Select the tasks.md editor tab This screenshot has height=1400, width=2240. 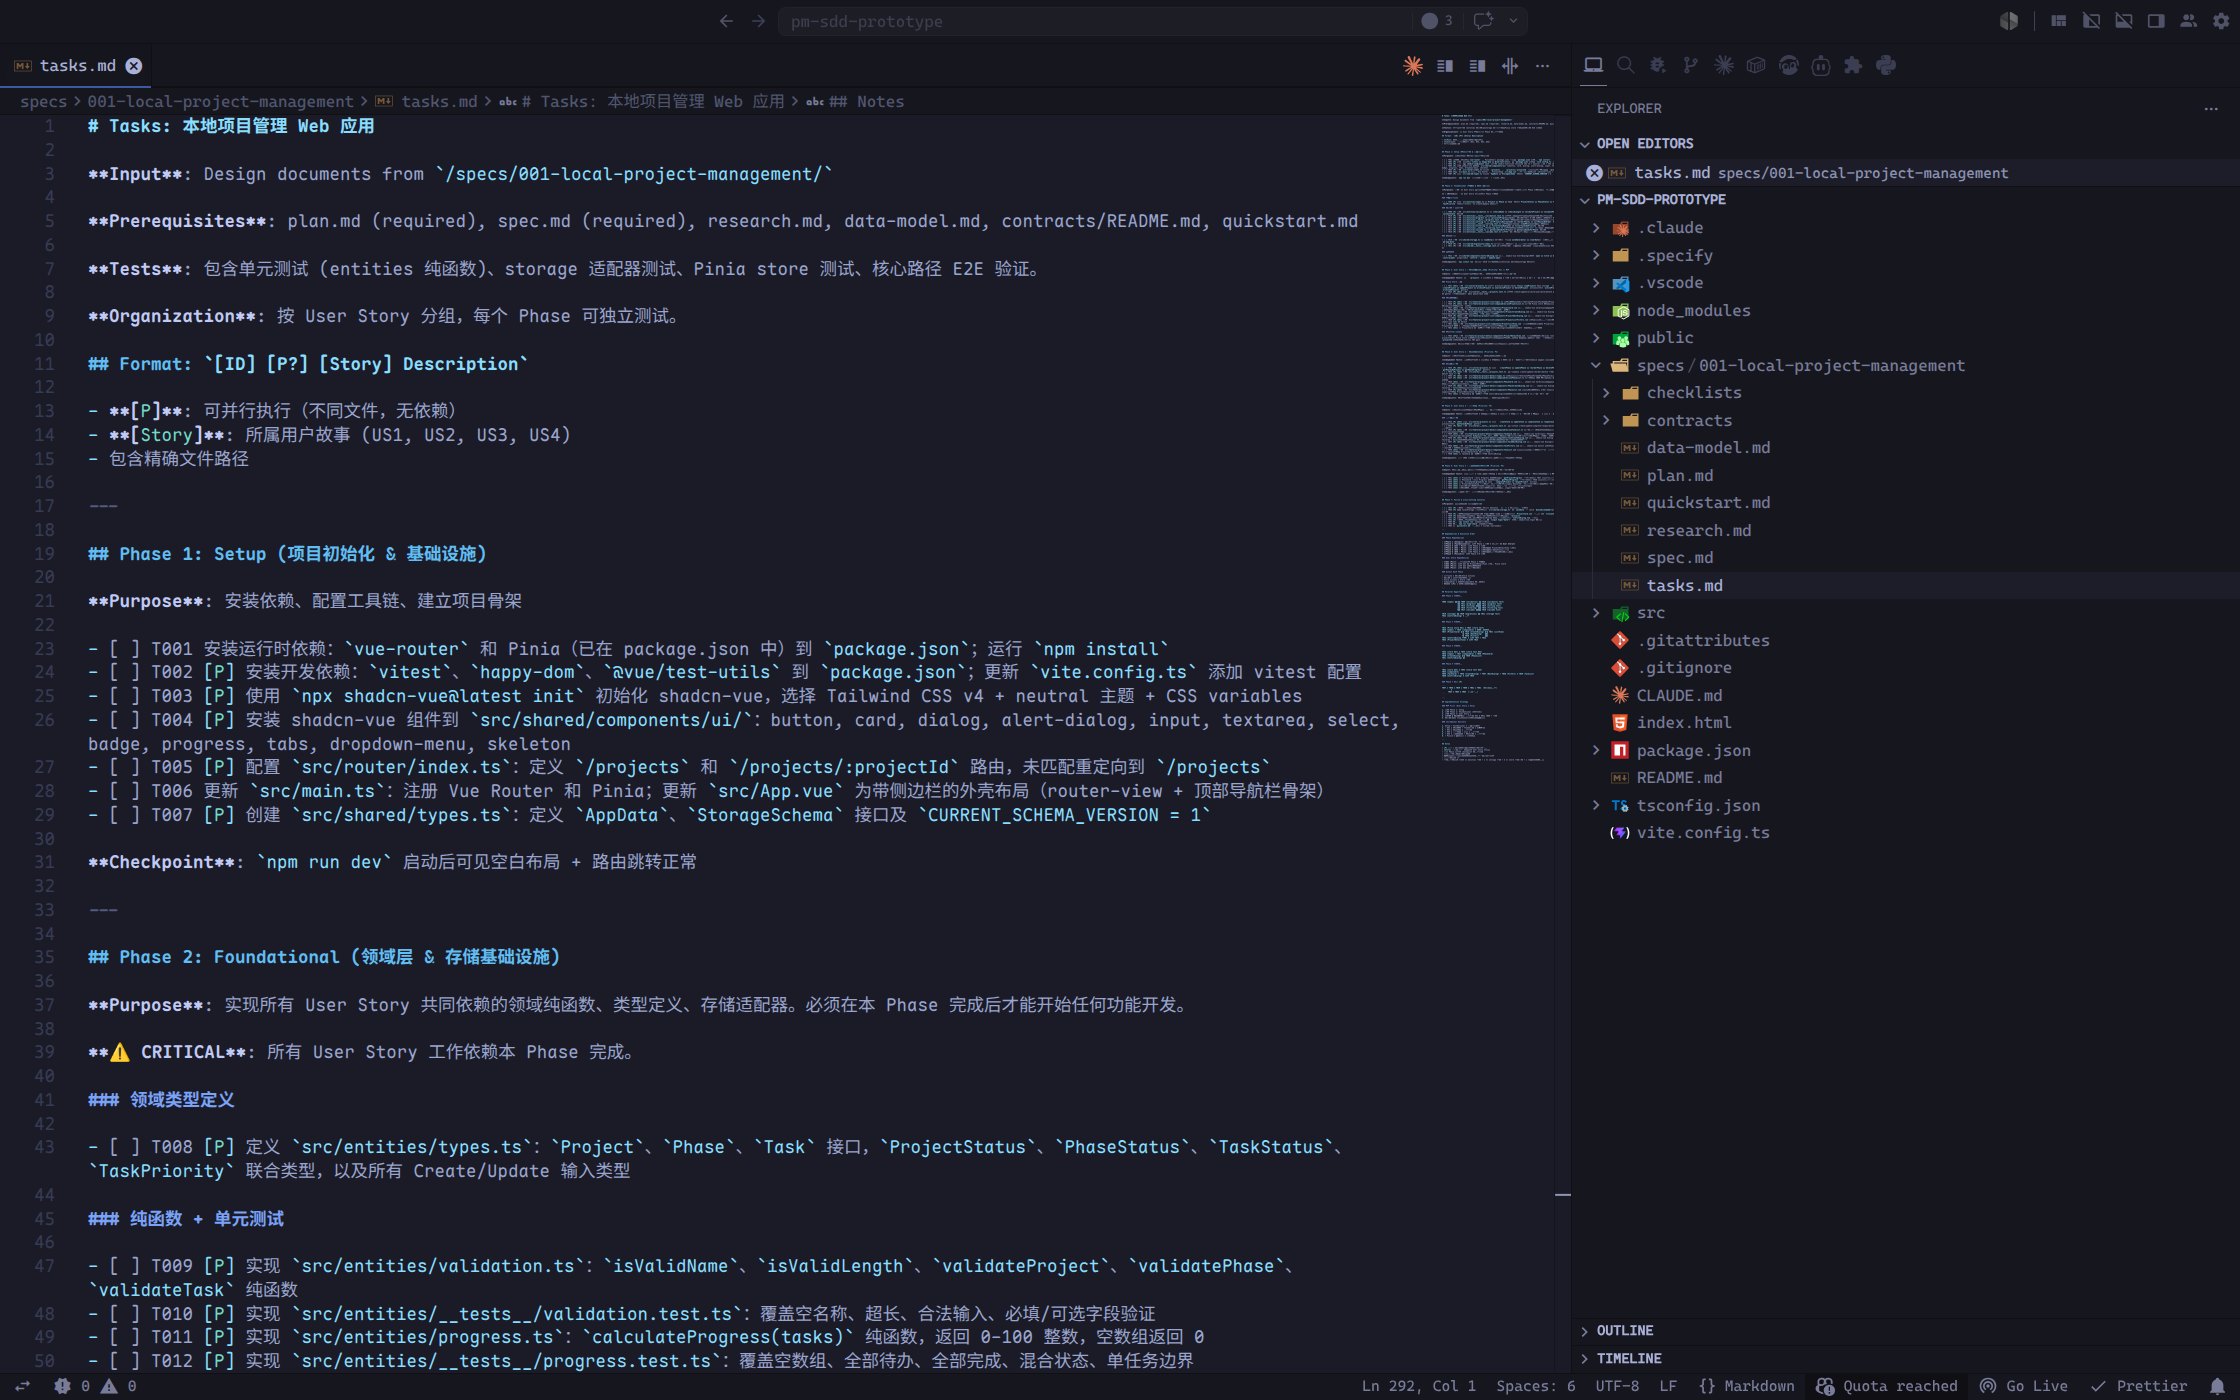click(77, 66)
